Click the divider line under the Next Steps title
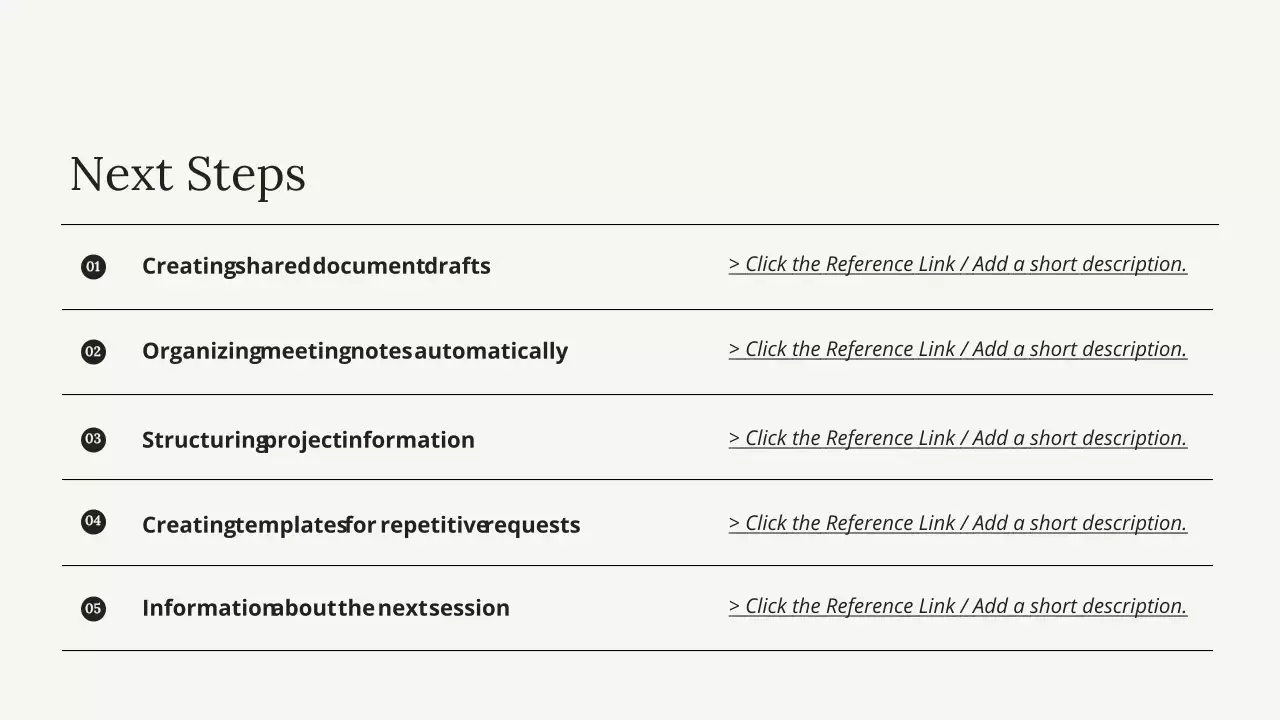Screen dimensions: 1280x720 coord(640,225)
